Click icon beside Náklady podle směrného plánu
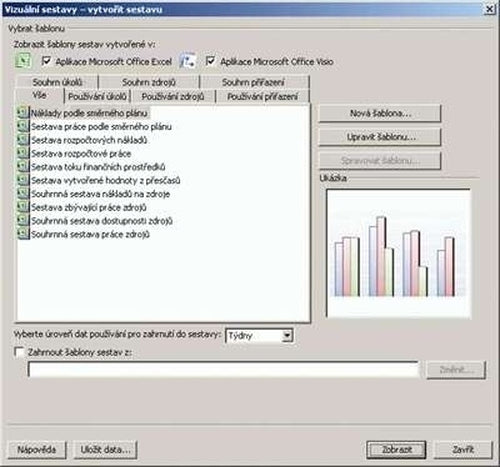 23,113
